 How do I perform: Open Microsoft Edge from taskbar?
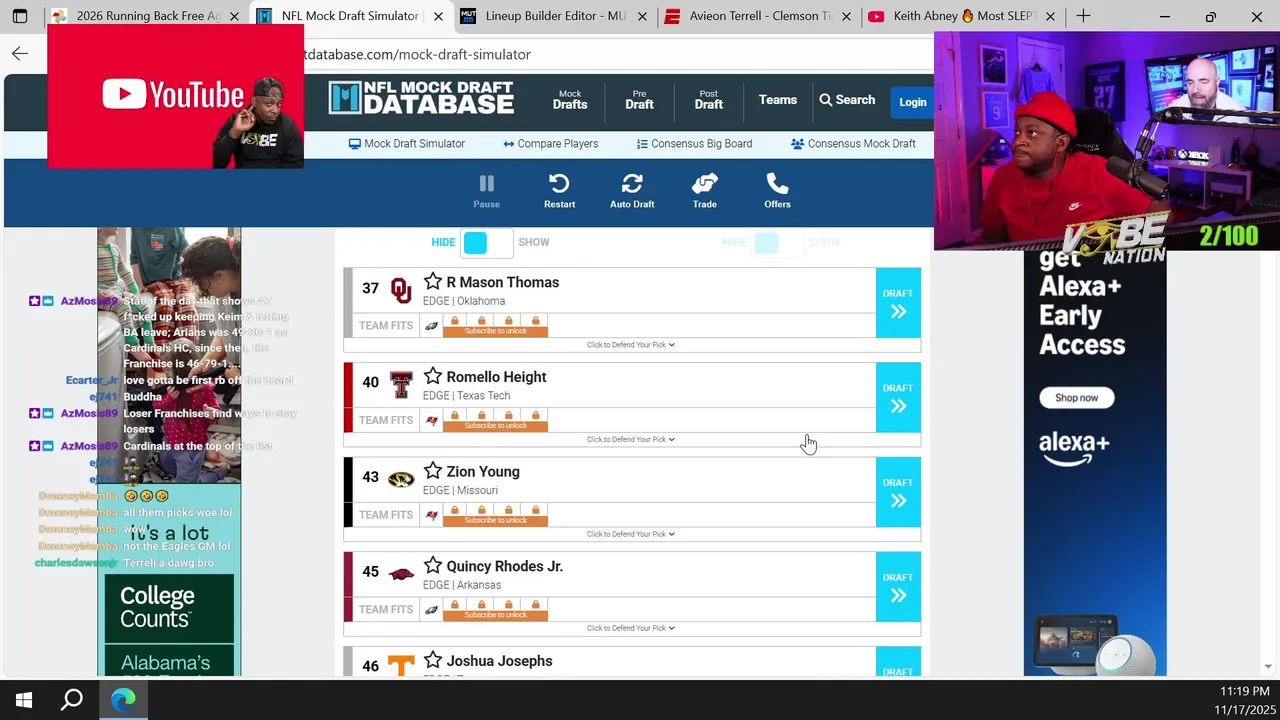[x=123, y=700]
